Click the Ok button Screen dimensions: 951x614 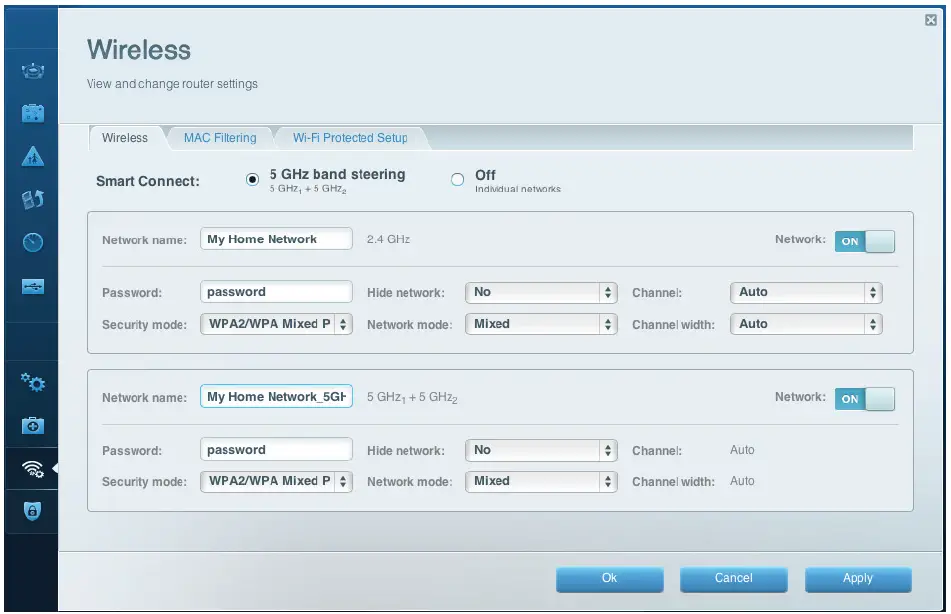(610, 579)
